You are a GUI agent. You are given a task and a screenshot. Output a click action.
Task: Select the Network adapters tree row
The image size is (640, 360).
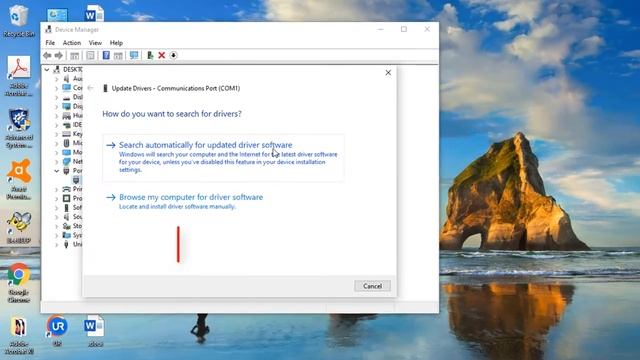pos(72,162)
